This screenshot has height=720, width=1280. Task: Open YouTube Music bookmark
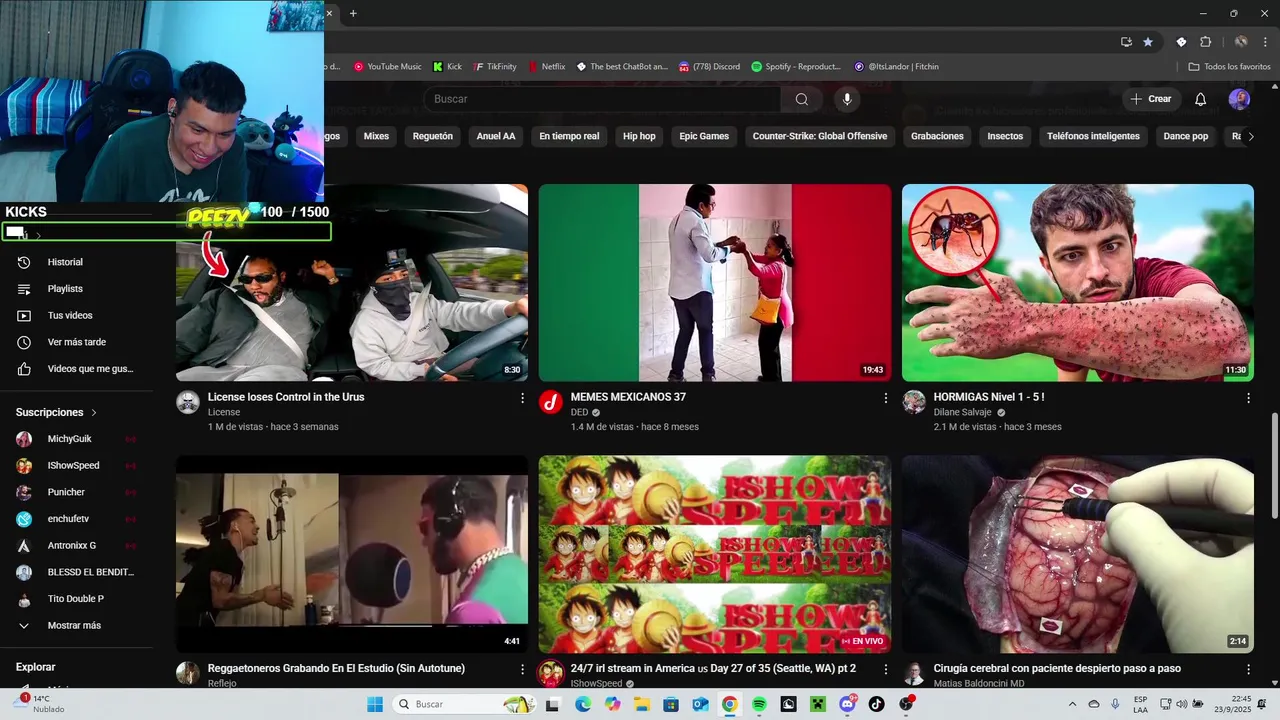click(387, 67)
